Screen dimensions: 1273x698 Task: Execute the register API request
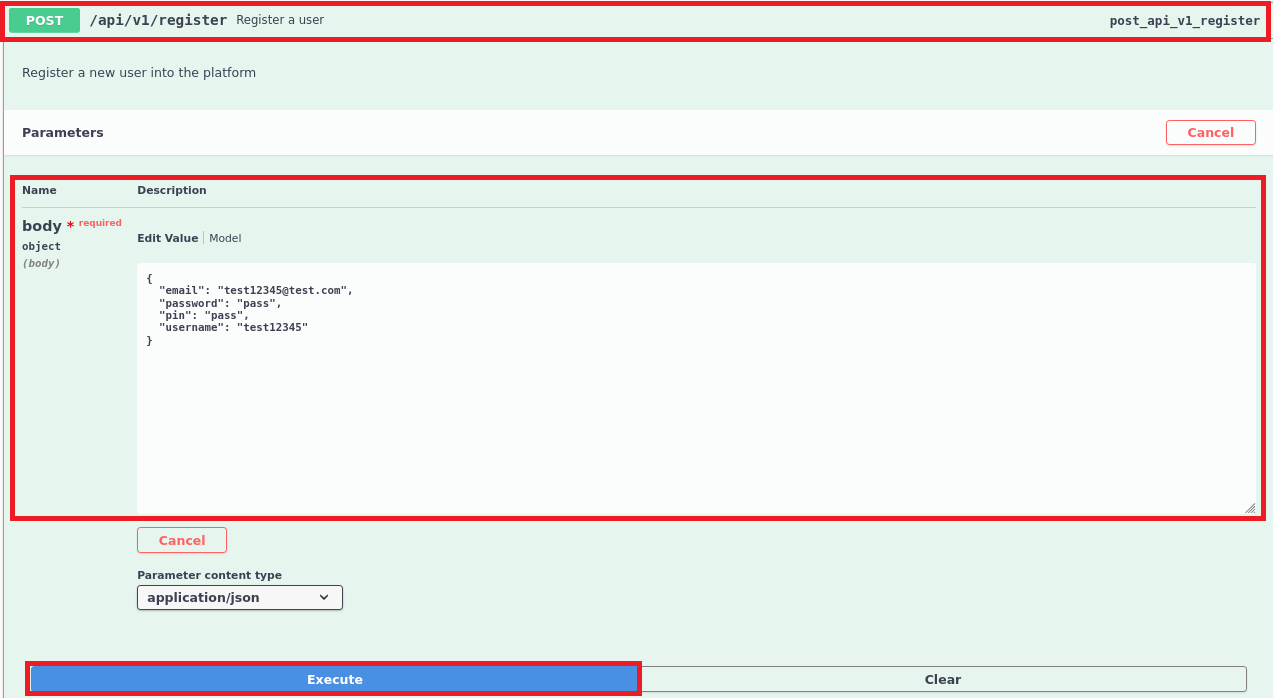click(334, 679)
